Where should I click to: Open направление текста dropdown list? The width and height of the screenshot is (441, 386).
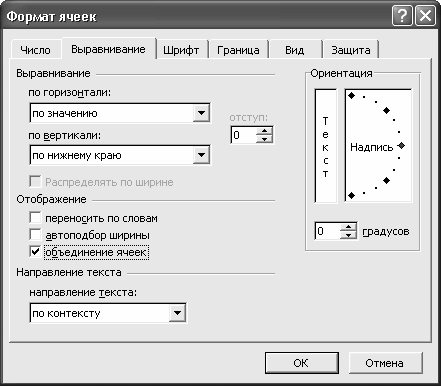click(x=177, y=313)
